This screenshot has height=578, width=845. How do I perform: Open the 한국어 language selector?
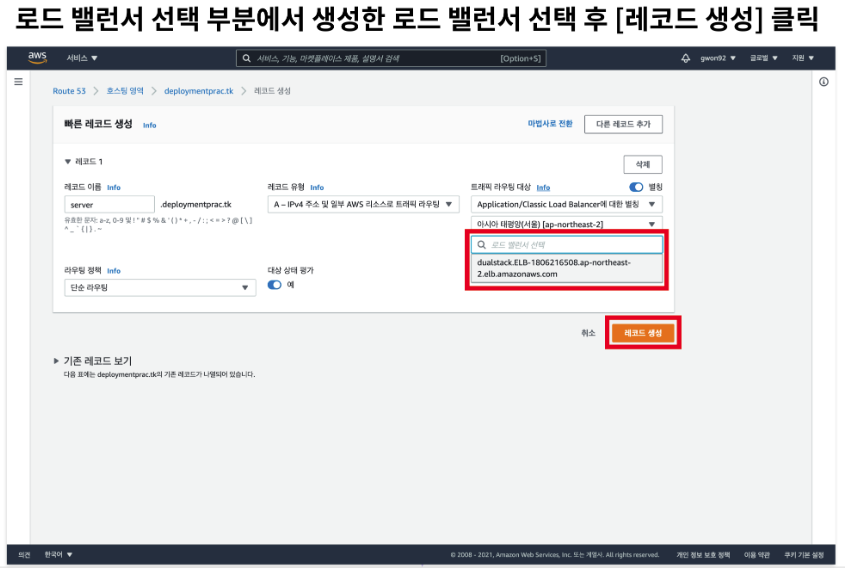[58, 555]
